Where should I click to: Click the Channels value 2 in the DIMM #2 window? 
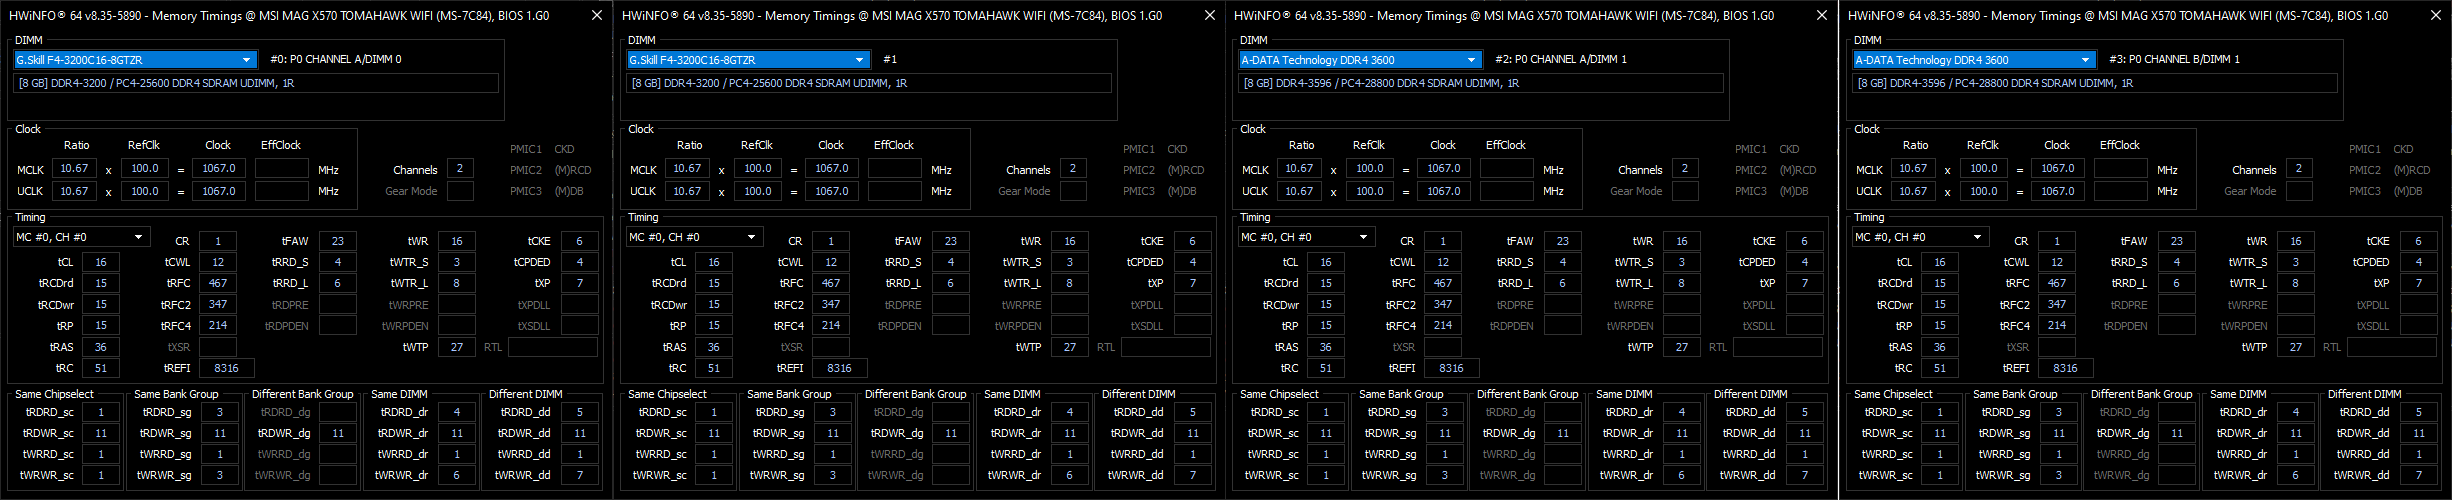pyautogui.click(x=1685, y=169)
